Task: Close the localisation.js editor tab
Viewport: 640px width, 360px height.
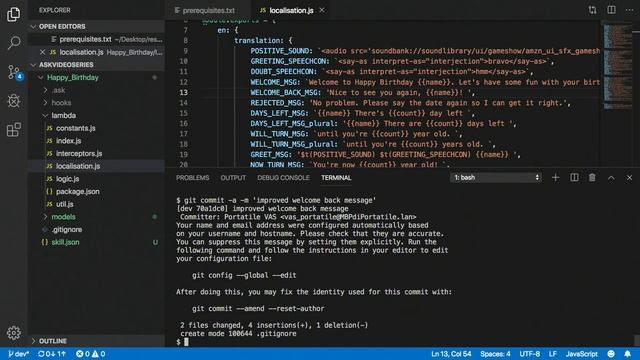Action: click(x=322, y=10)
